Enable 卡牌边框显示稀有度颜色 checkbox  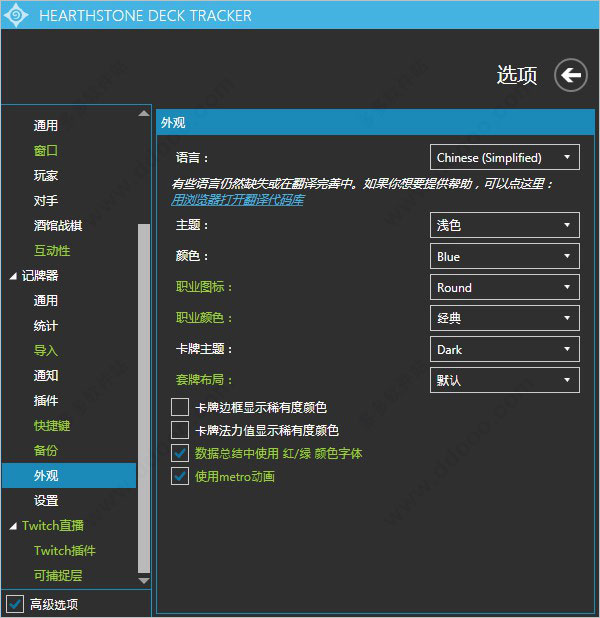(180, 407)
